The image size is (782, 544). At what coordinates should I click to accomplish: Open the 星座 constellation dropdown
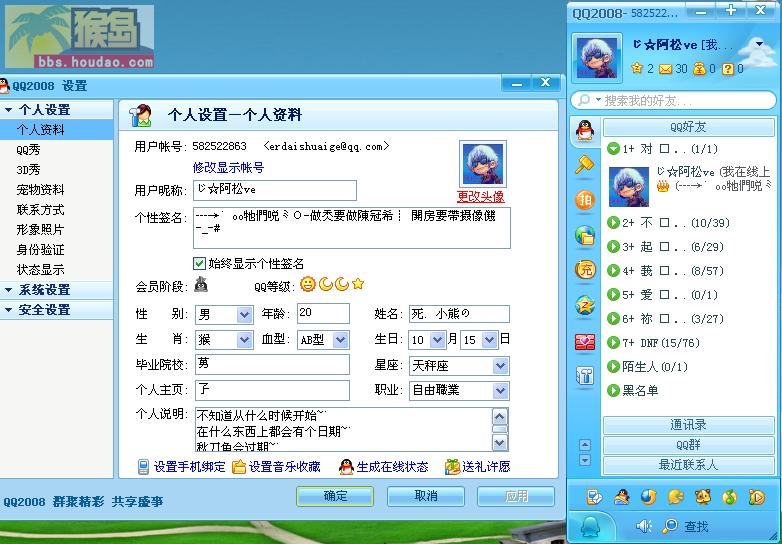[500, 366]
